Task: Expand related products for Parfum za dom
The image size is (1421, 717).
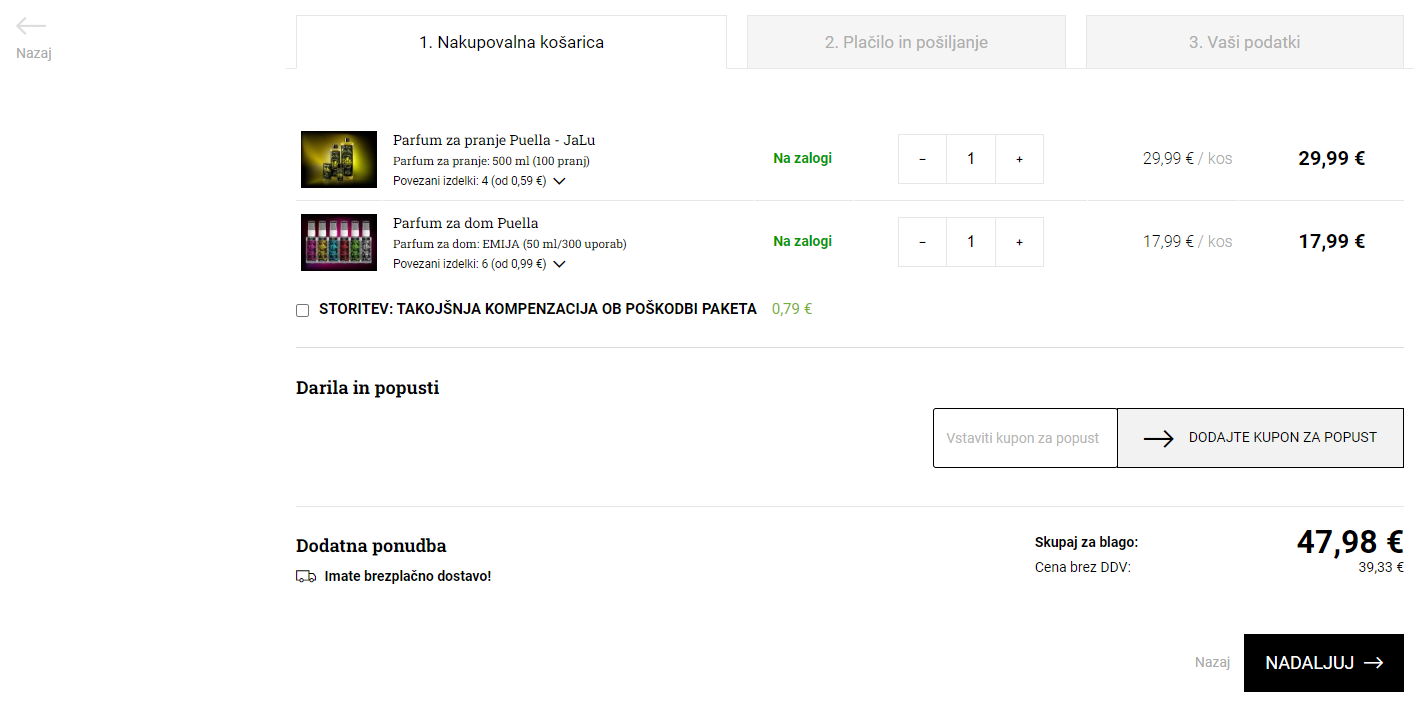Action: (559, 264)
